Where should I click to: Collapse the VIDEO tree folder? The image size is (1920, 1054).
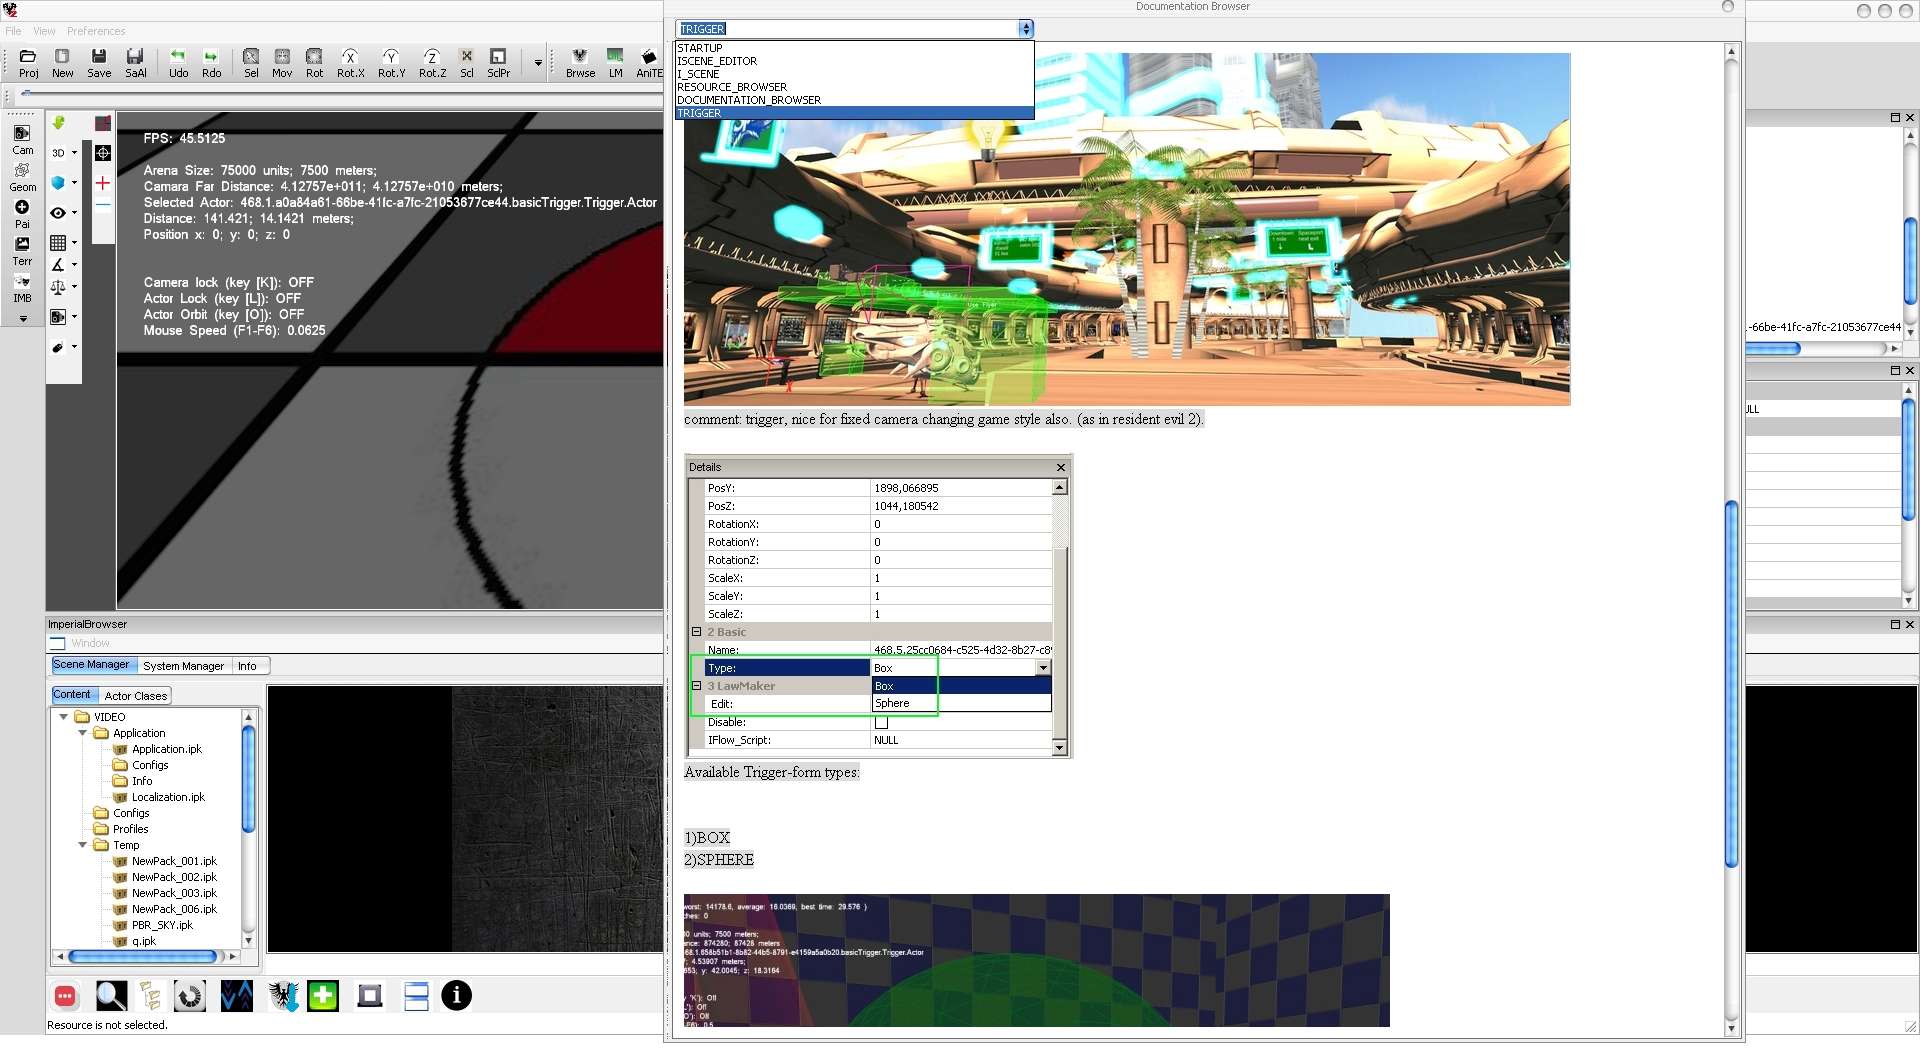click(64, 717)
